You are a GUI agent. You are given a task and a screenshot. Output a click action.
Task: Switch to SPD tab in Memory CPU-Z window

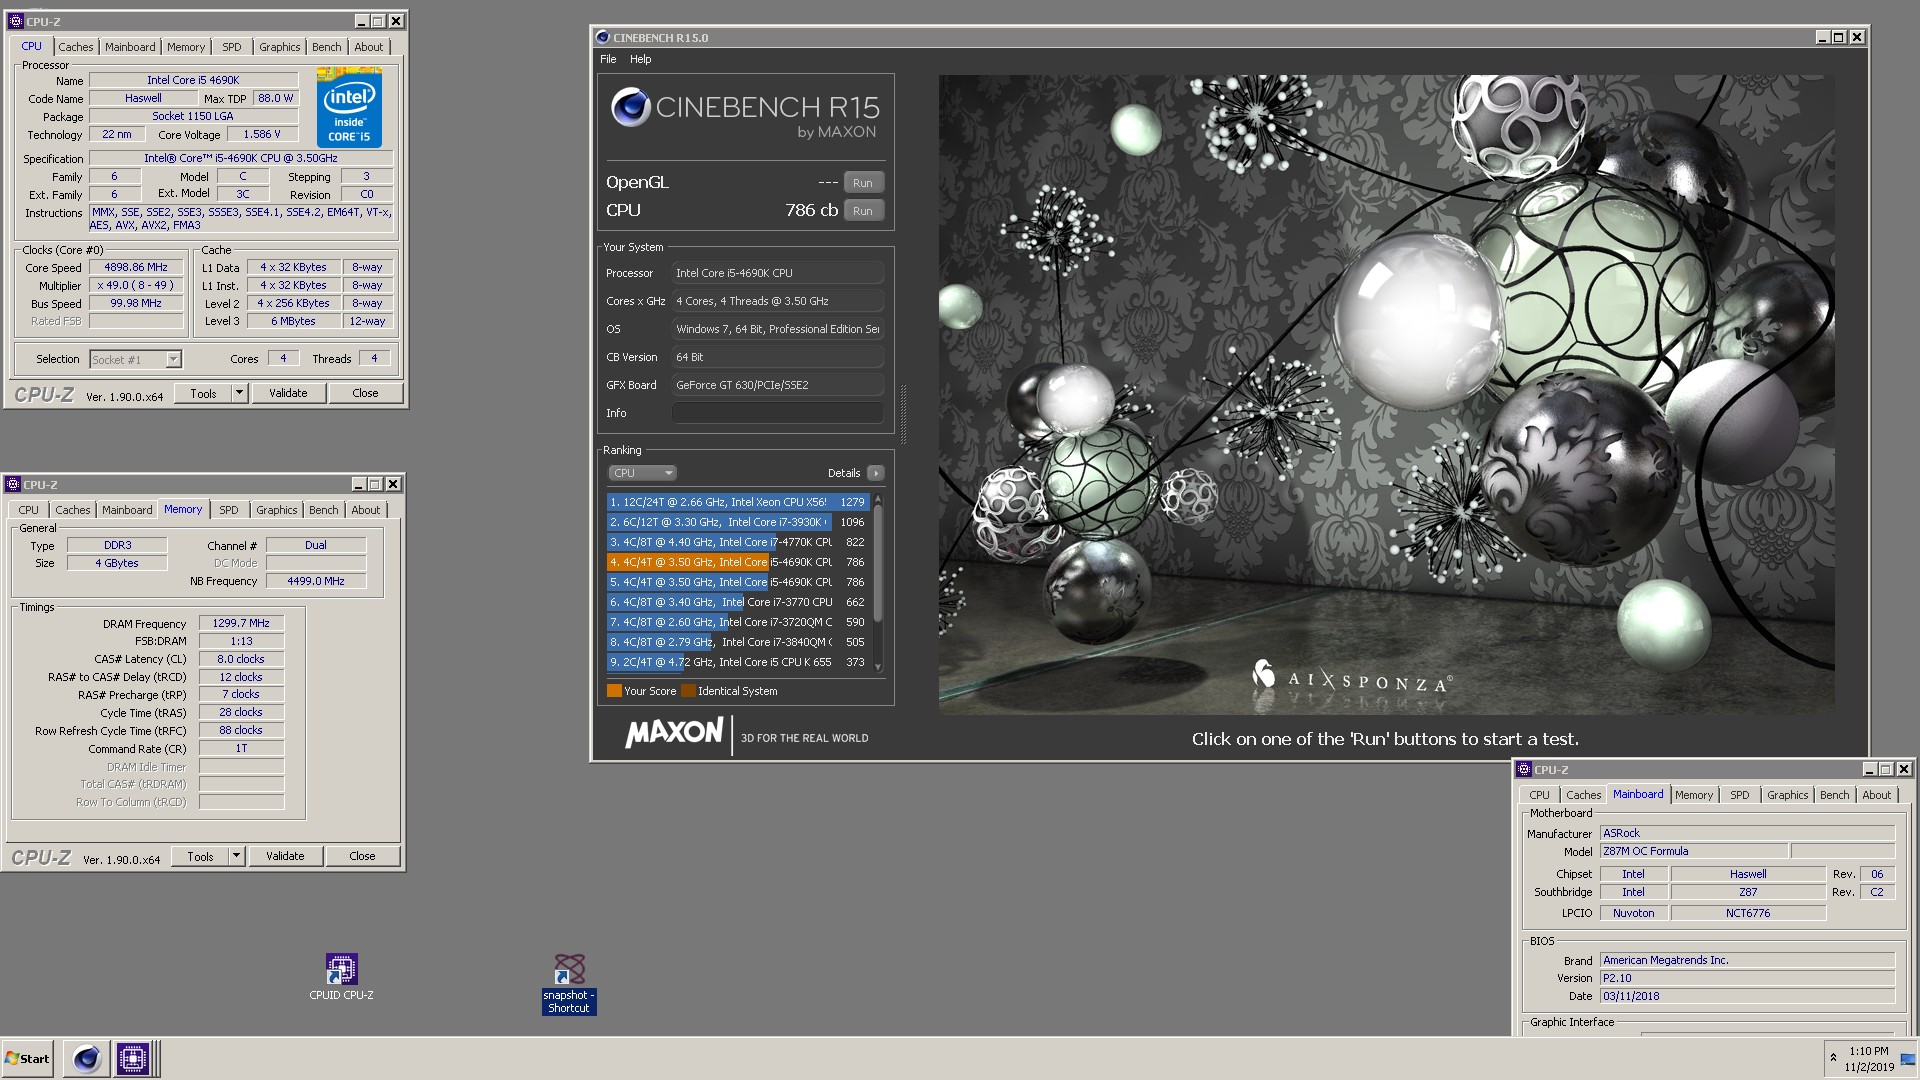[229, 510]
